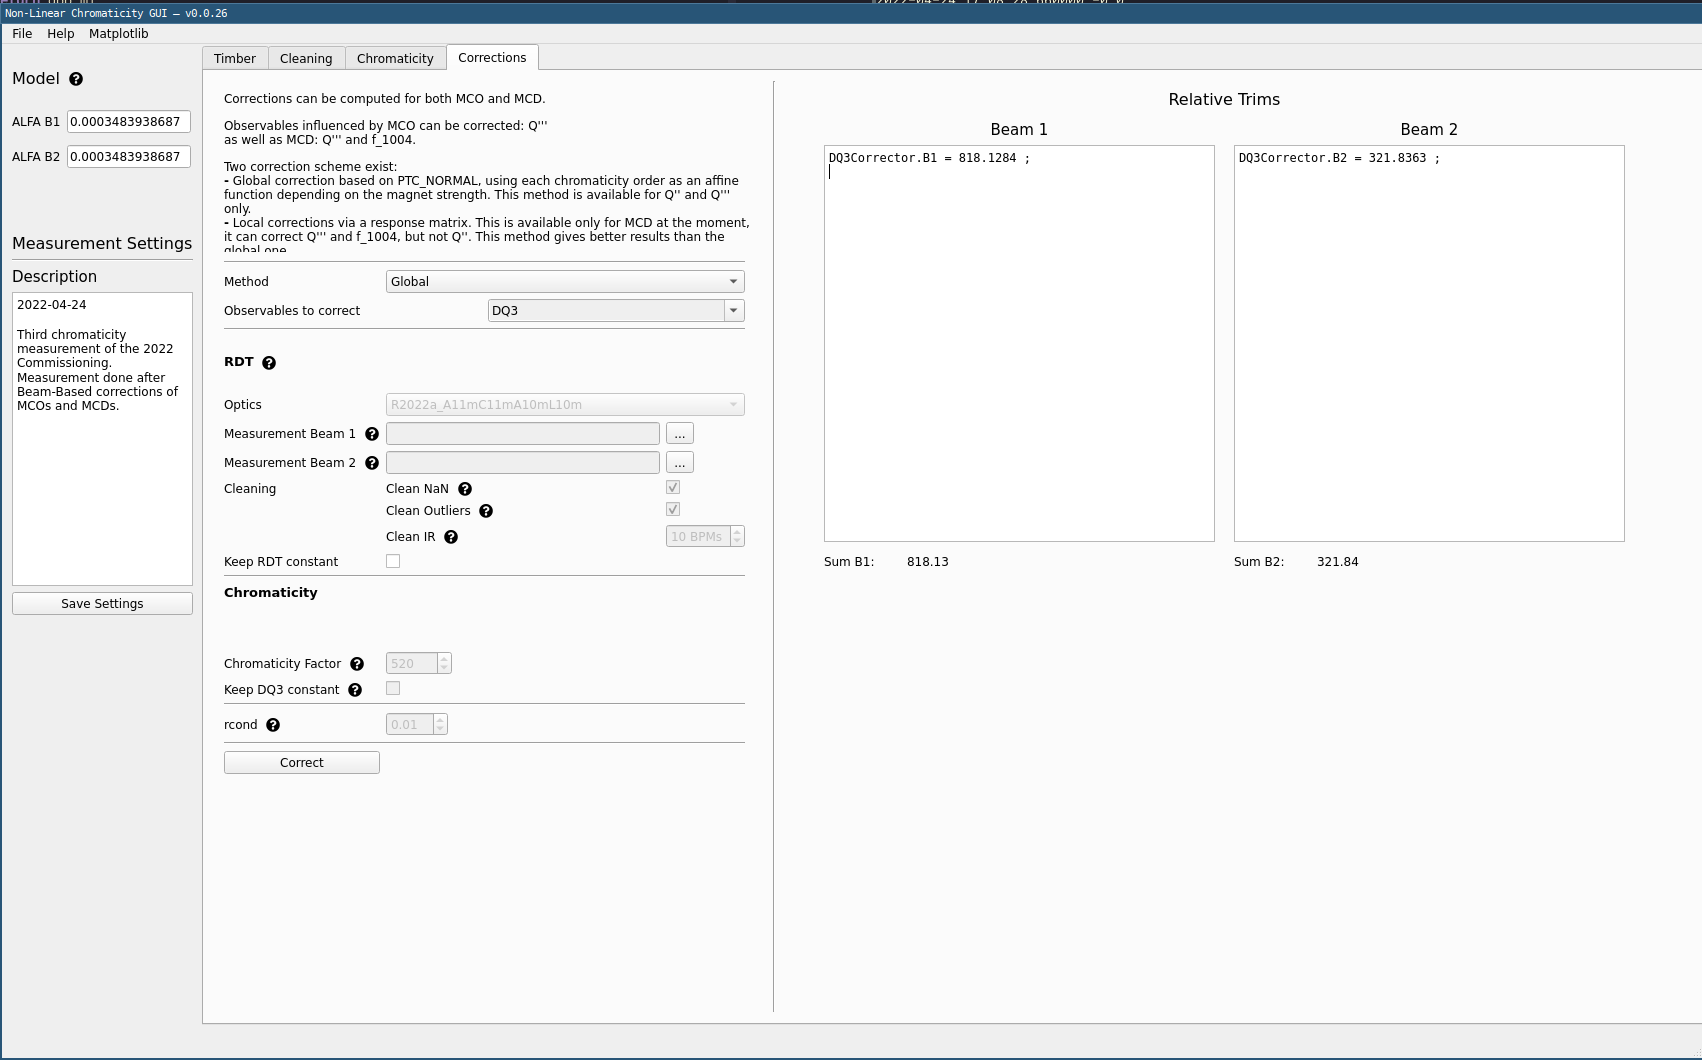
Task: Click the Measurement Beam 2 path field
Action: (x=523, y=463)
